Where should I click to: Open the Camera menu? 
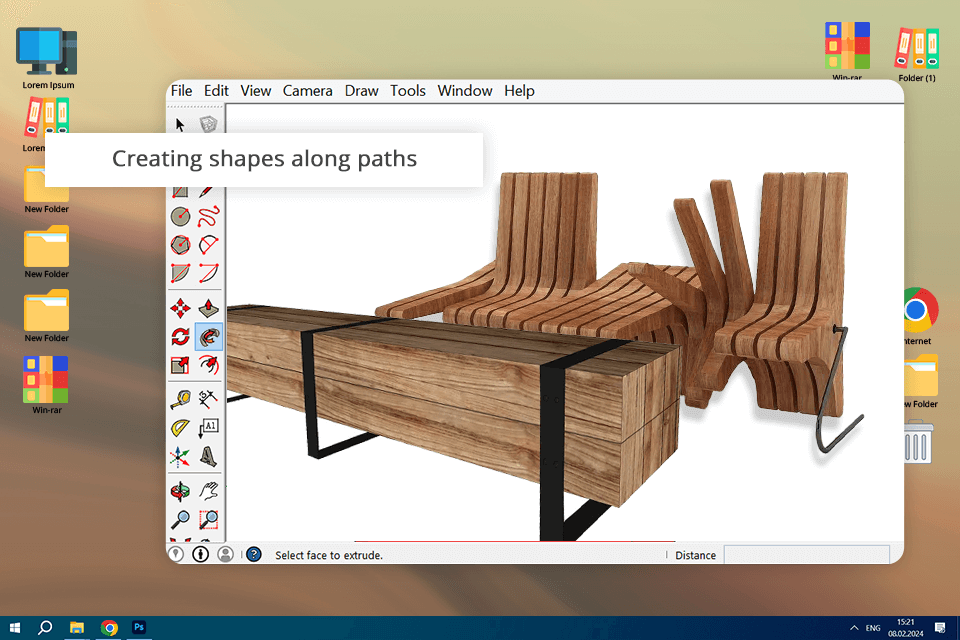(307, 91)
